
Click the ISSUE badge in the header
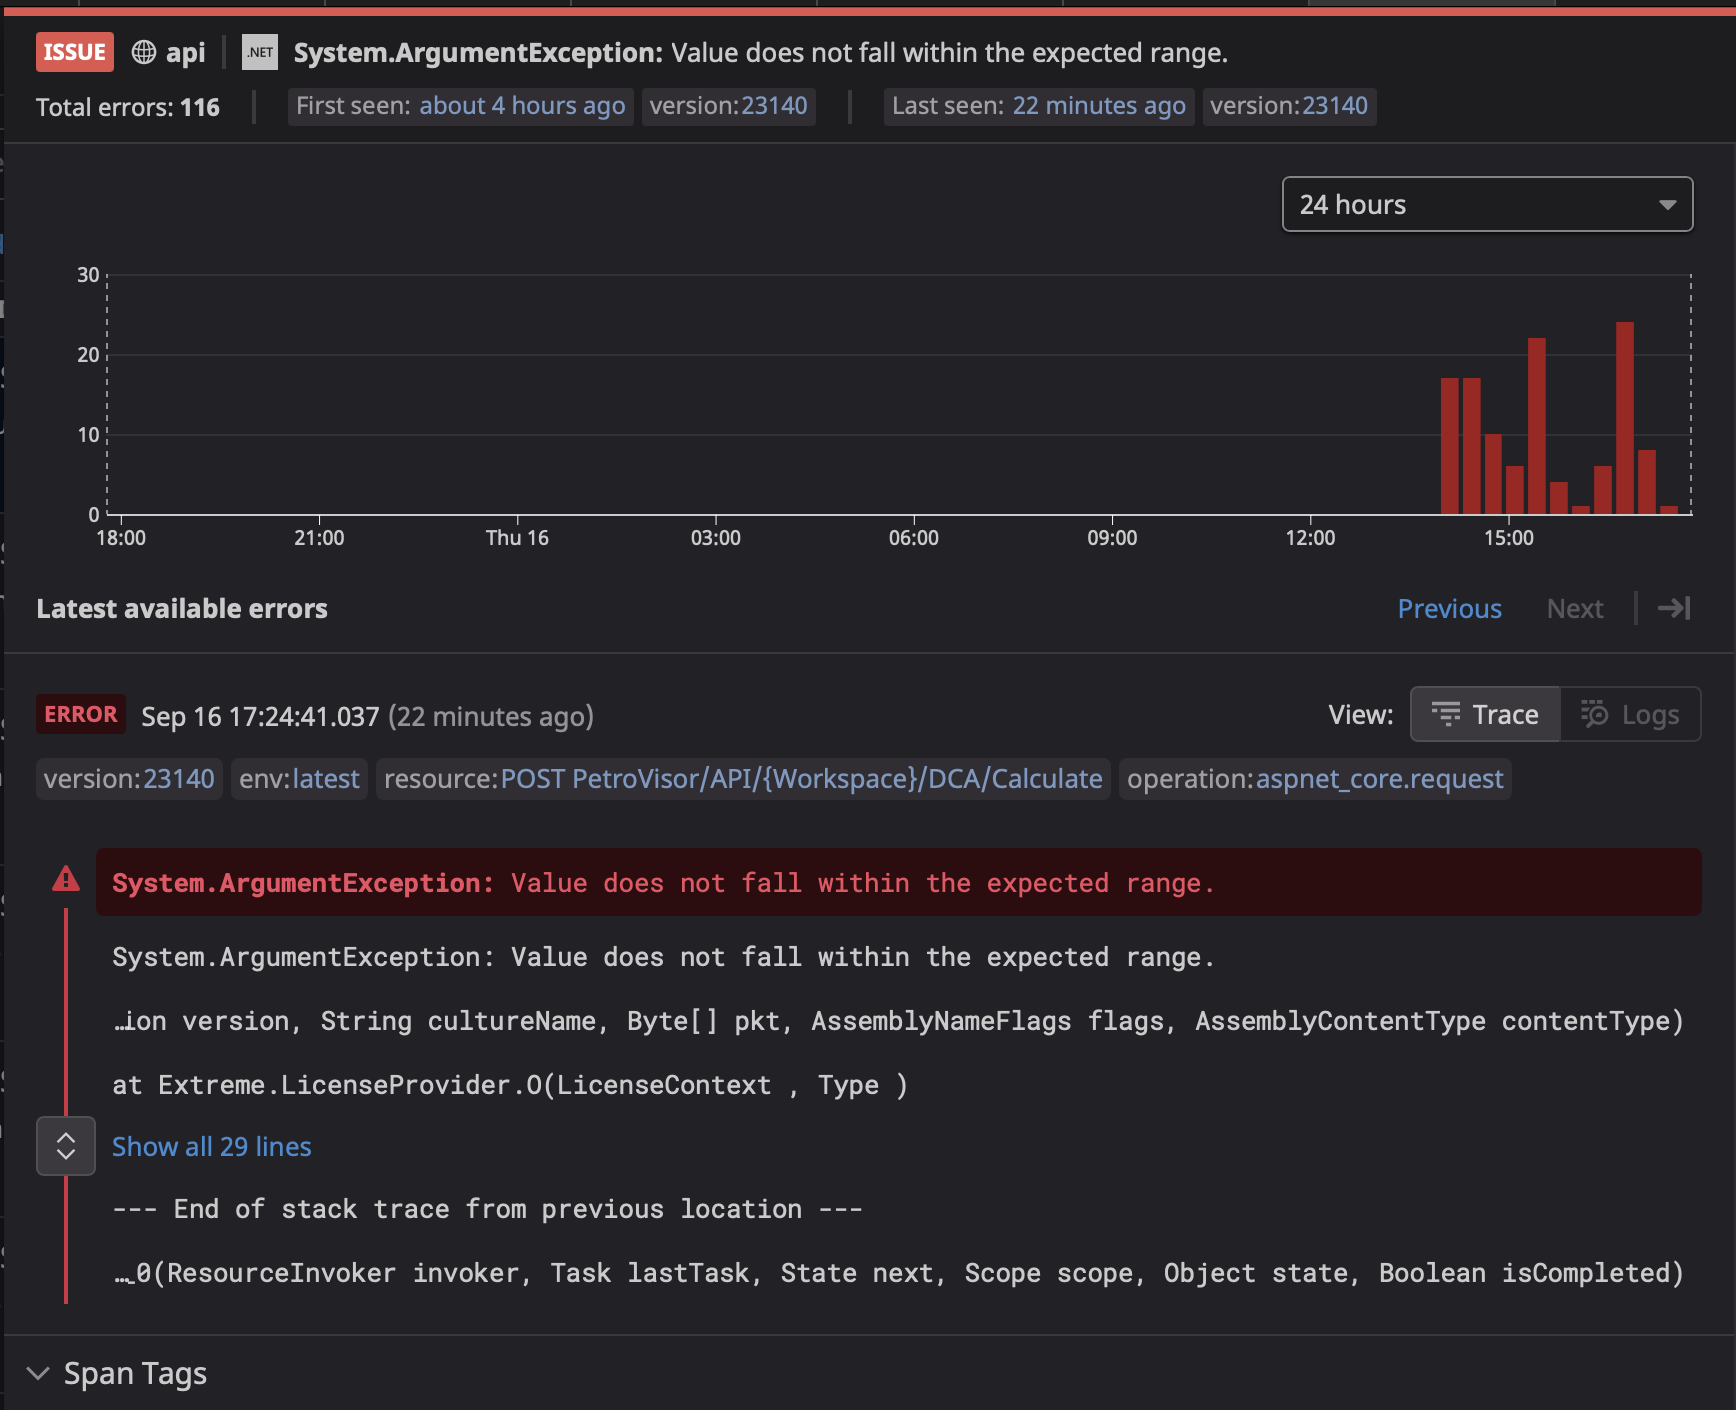pyautogui.click(x=73, y=51)
